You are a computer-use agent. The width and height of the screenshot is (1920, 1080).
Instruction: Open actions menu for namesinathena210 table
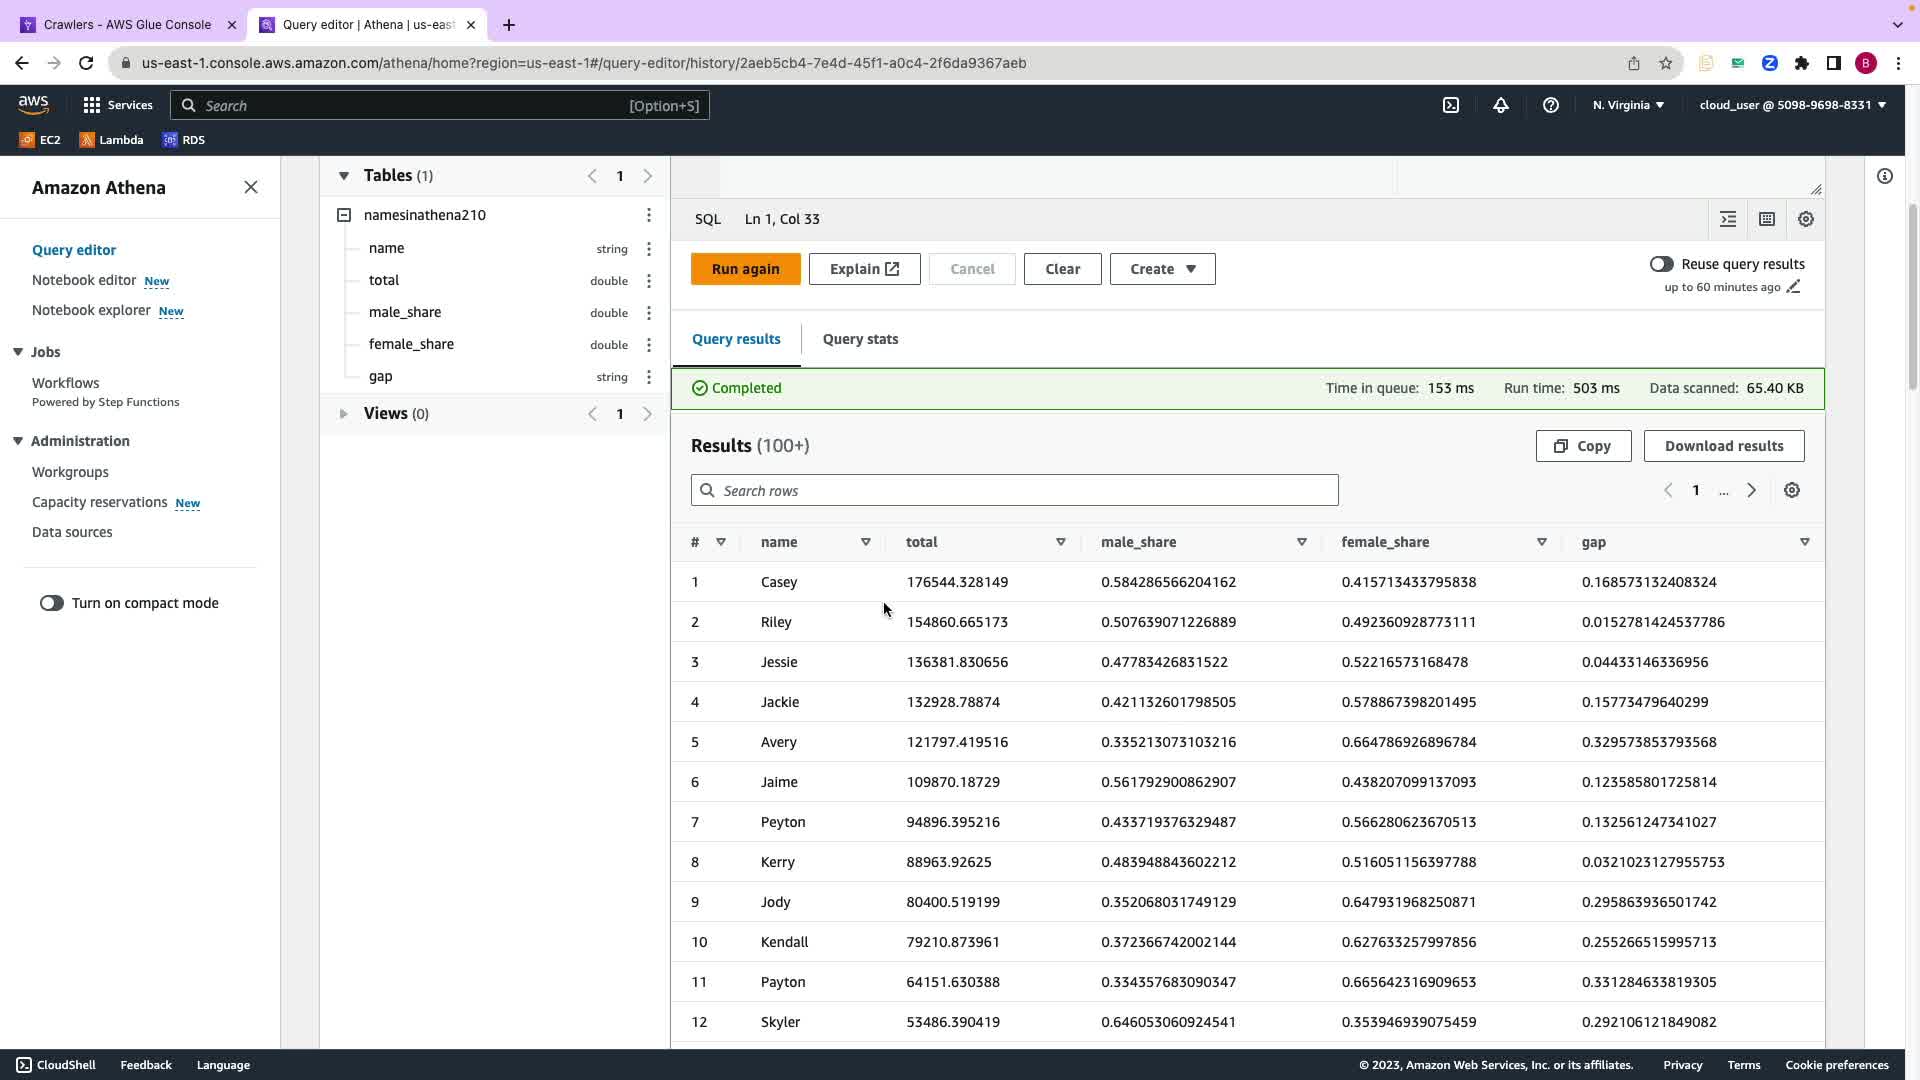(648, 215)
